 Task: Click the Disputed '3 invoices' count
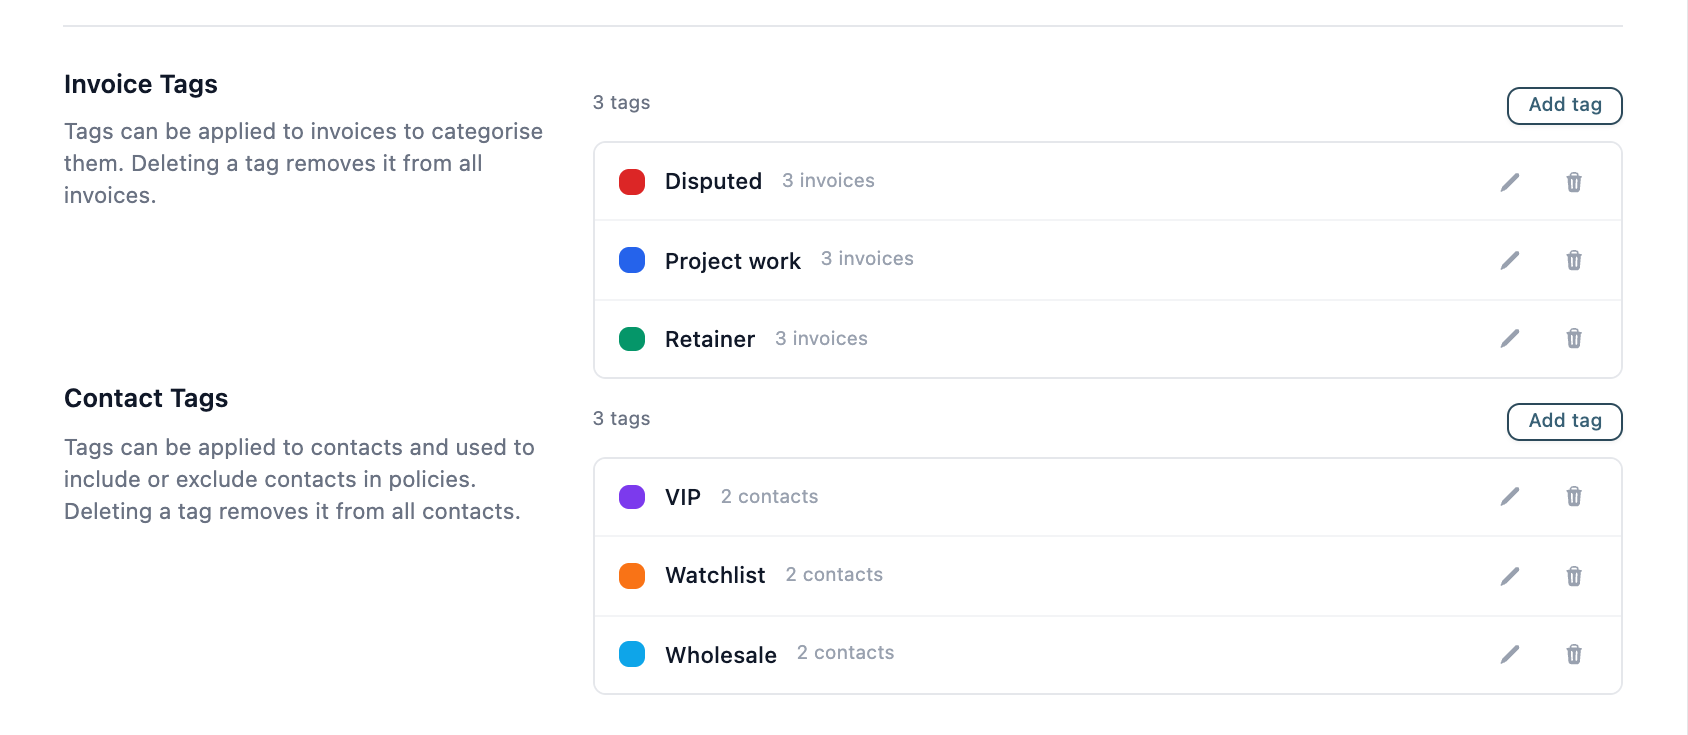828,180
